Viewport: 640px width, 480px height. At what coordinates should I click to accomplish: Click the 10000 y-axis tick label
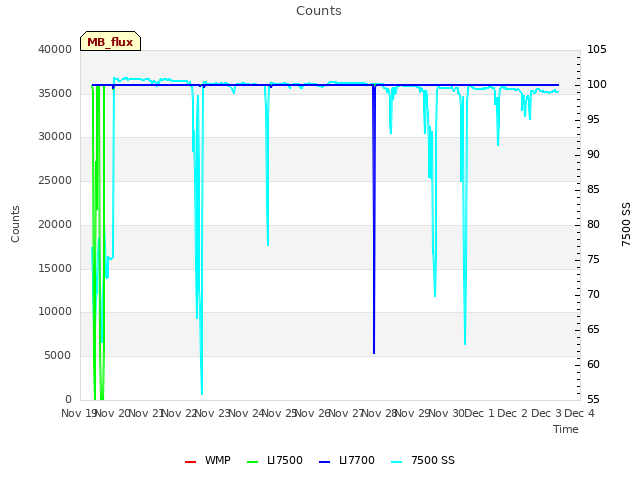[55, 311]
